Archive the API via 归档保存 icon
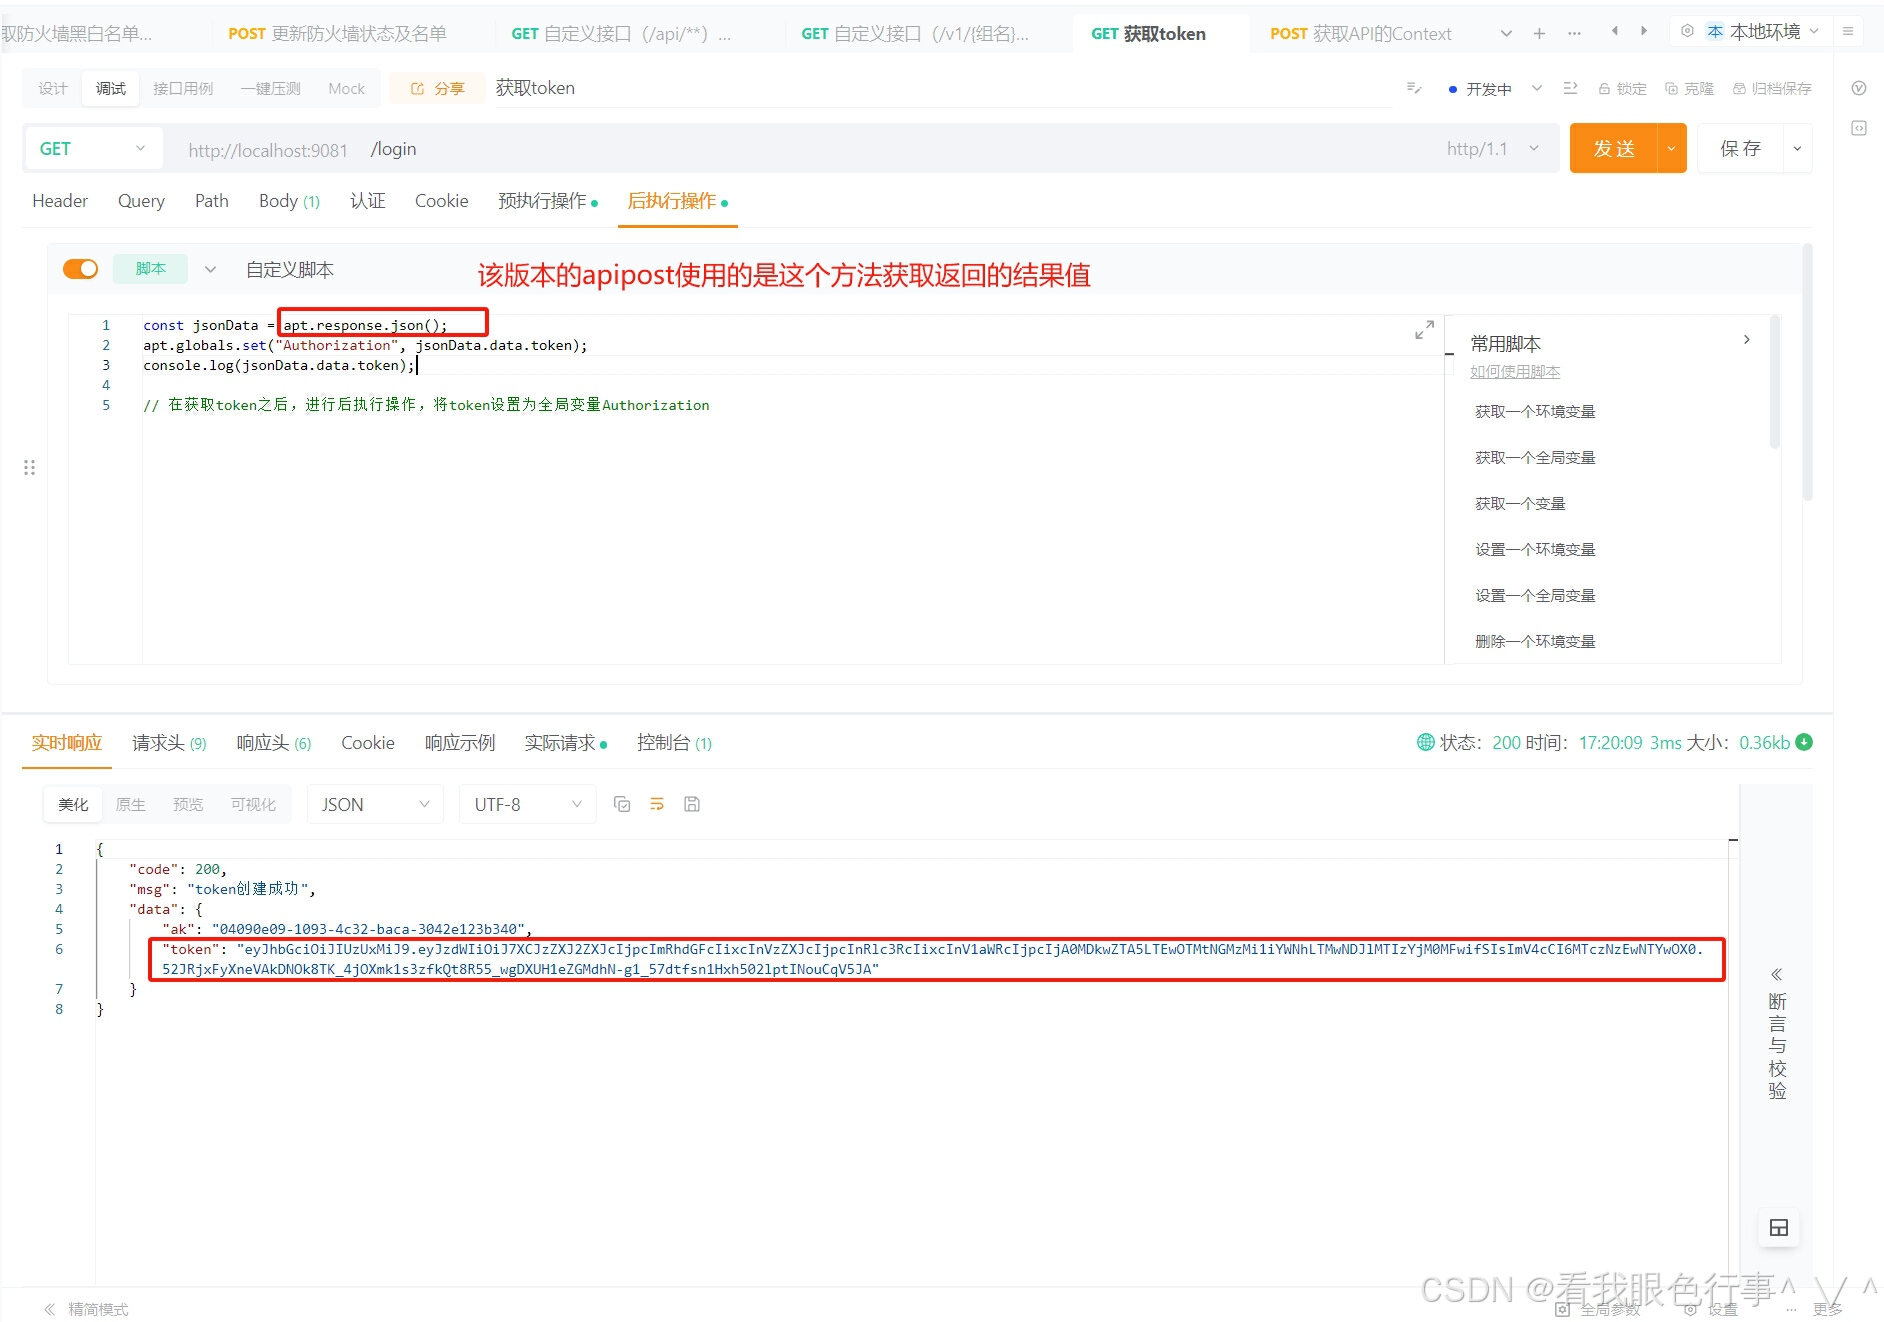The width and height of the screenshot is (1884, 1322). [1772, 88]
